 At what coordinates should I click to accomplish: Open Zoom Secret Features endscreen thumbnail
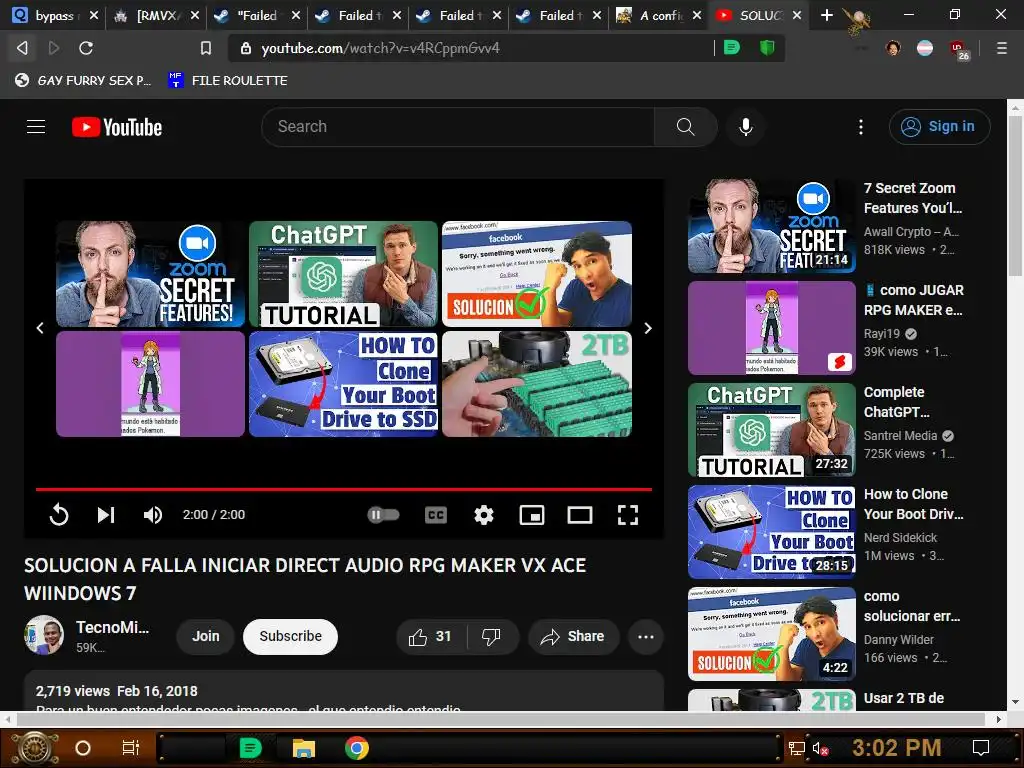(150, 274)
